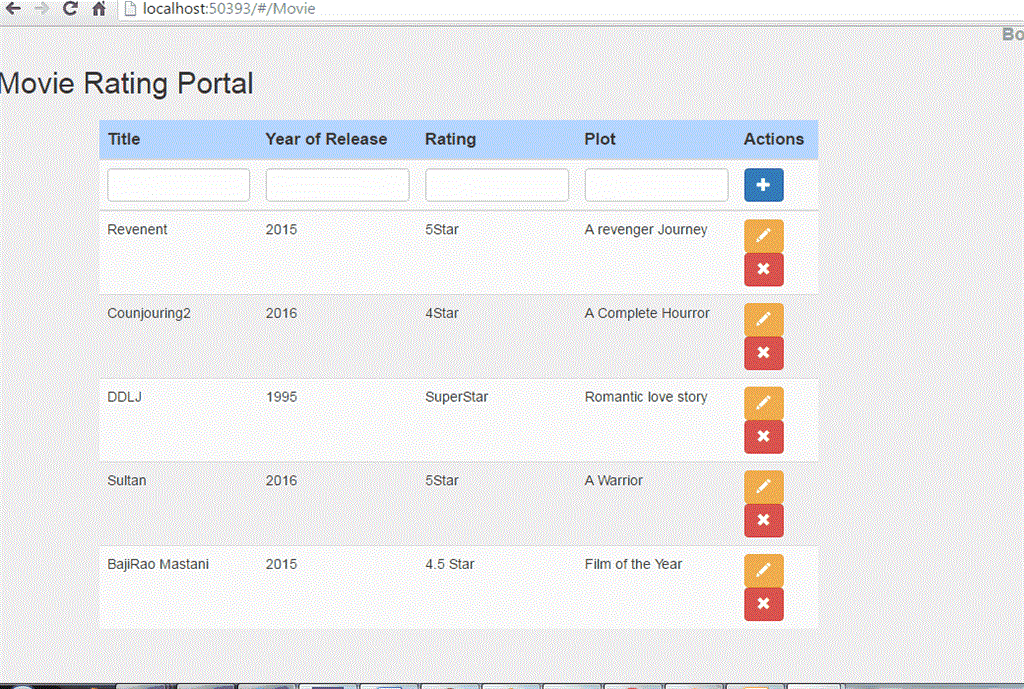Click the Romantic love story plot
The width and height of the screenshot is (1024, 689).
(646, 397)
